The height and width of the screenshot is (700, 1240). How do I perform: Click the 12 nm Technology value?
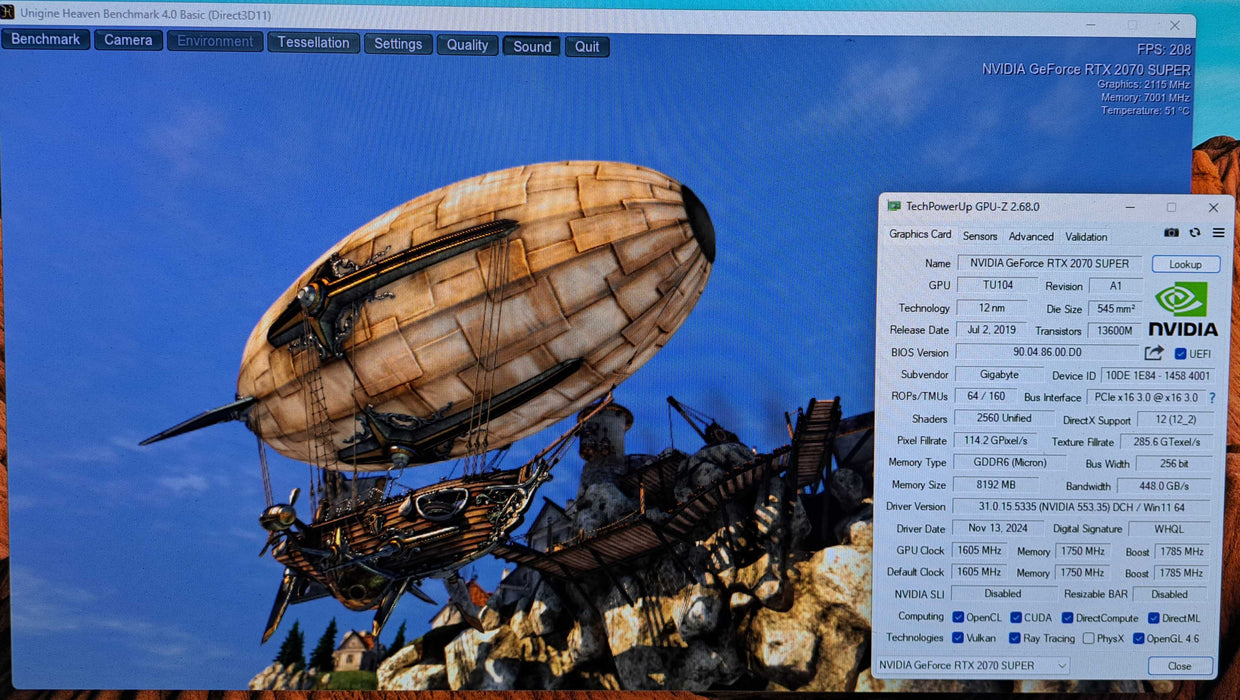[992, 308]
